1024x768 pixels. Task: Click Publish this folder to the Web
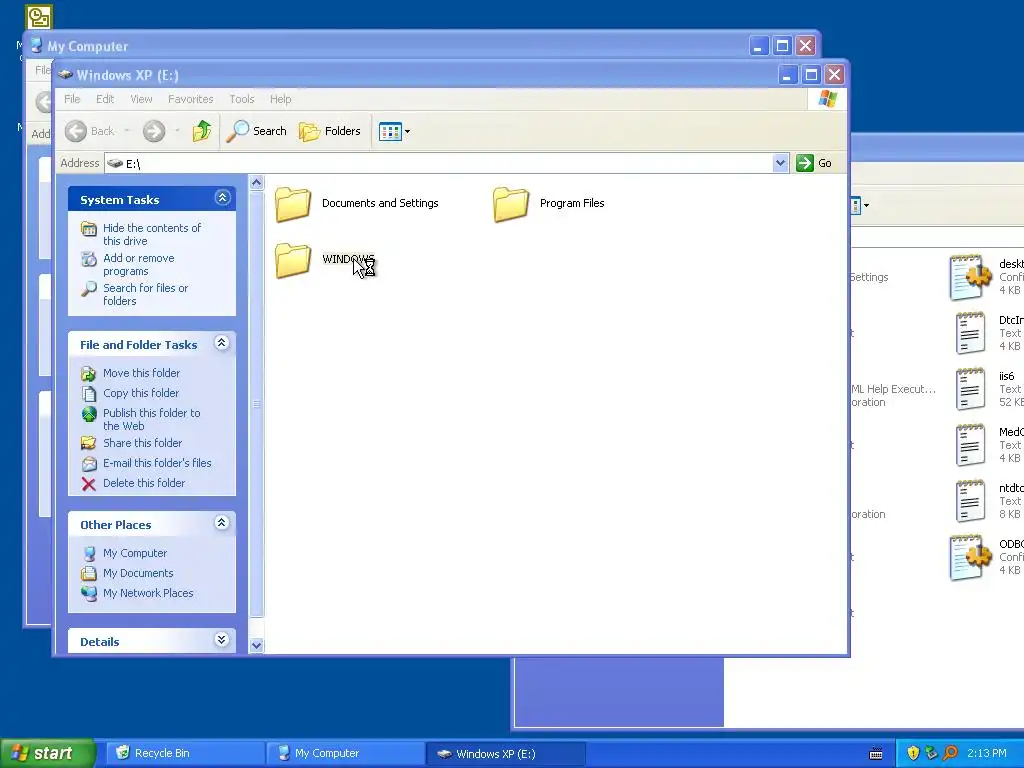152,419
